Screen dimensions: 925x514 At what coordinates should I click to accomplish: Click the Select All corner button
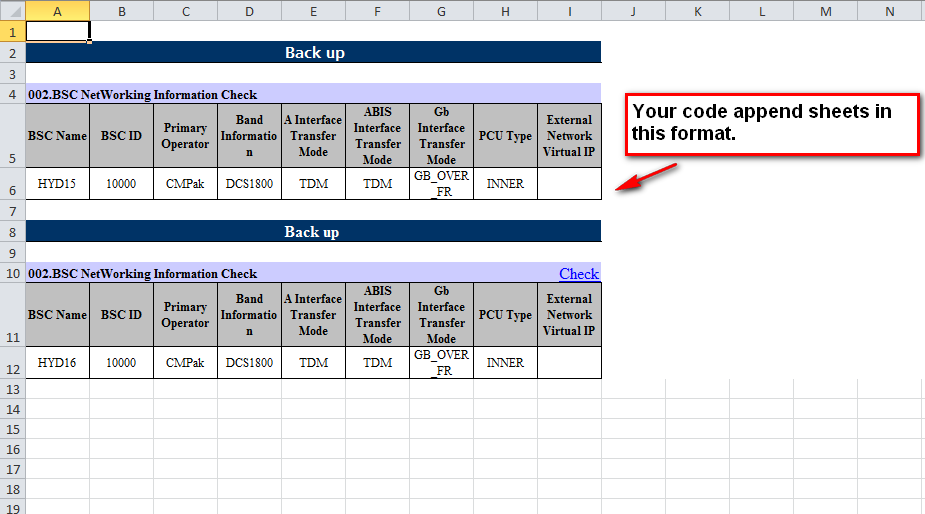coord(12,11)
